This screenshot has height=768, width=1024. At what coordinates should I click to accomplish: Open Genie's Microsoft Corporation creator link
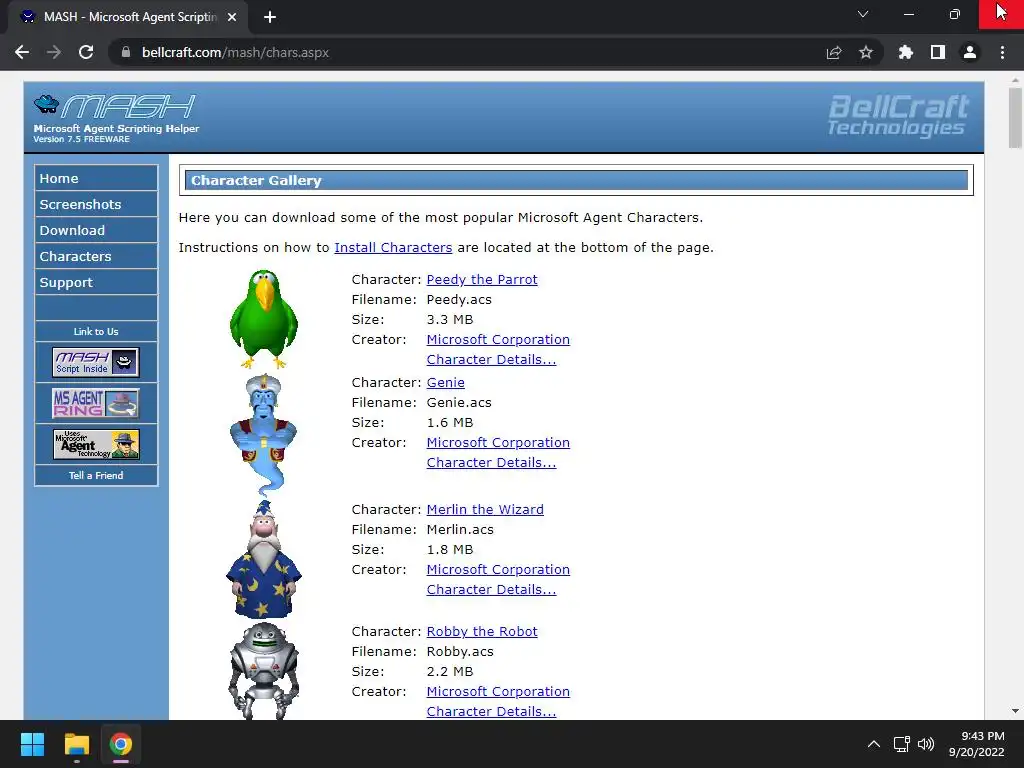498,443
